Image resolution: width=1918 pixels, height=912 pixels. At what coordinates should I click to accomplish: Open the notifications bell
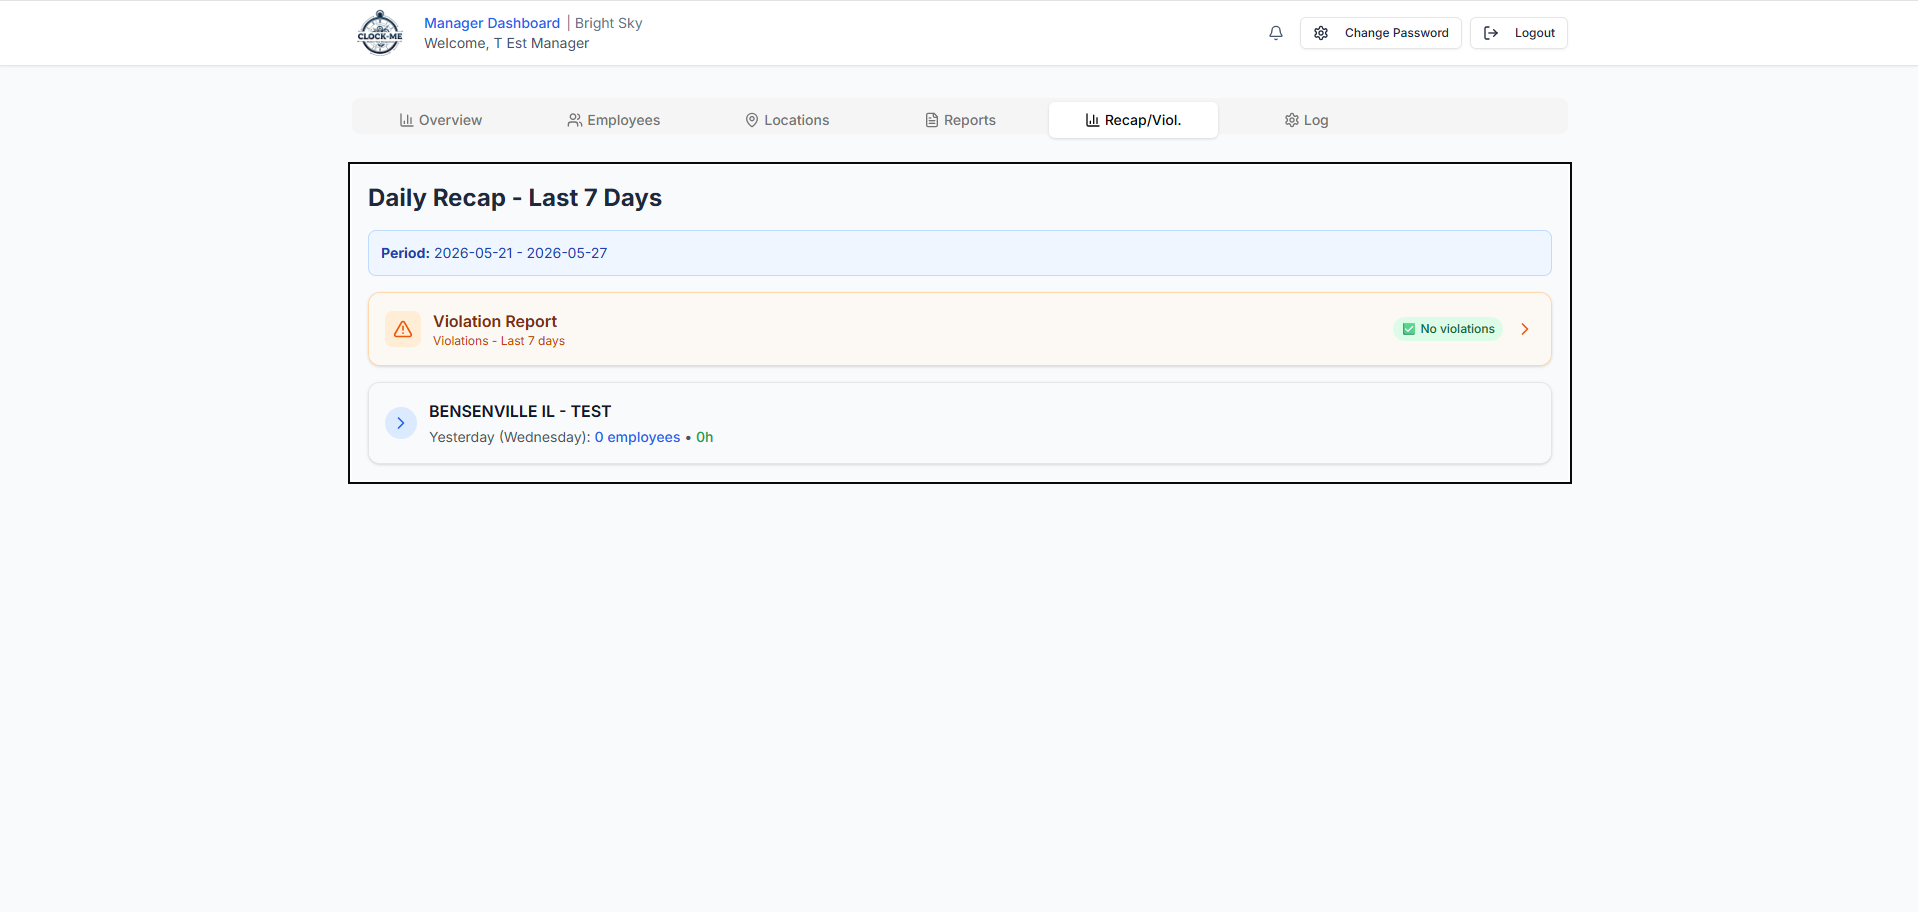coord(1276,33)
